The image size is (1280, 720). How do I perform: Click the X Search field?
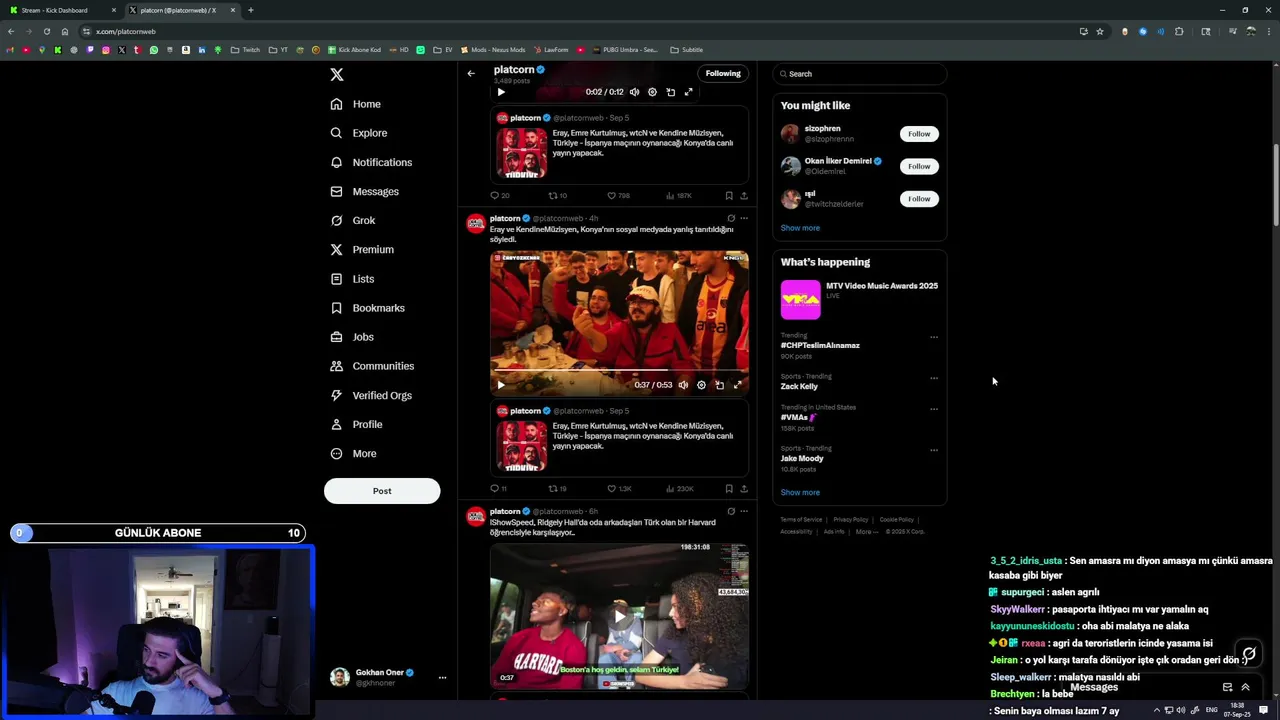(860, 74)
